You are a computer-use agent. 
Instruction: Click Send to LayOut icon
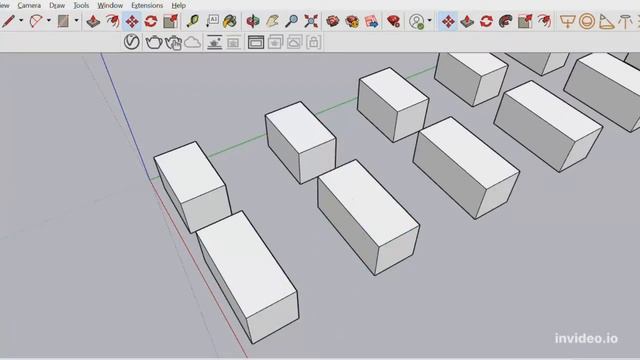pos(371,21)
